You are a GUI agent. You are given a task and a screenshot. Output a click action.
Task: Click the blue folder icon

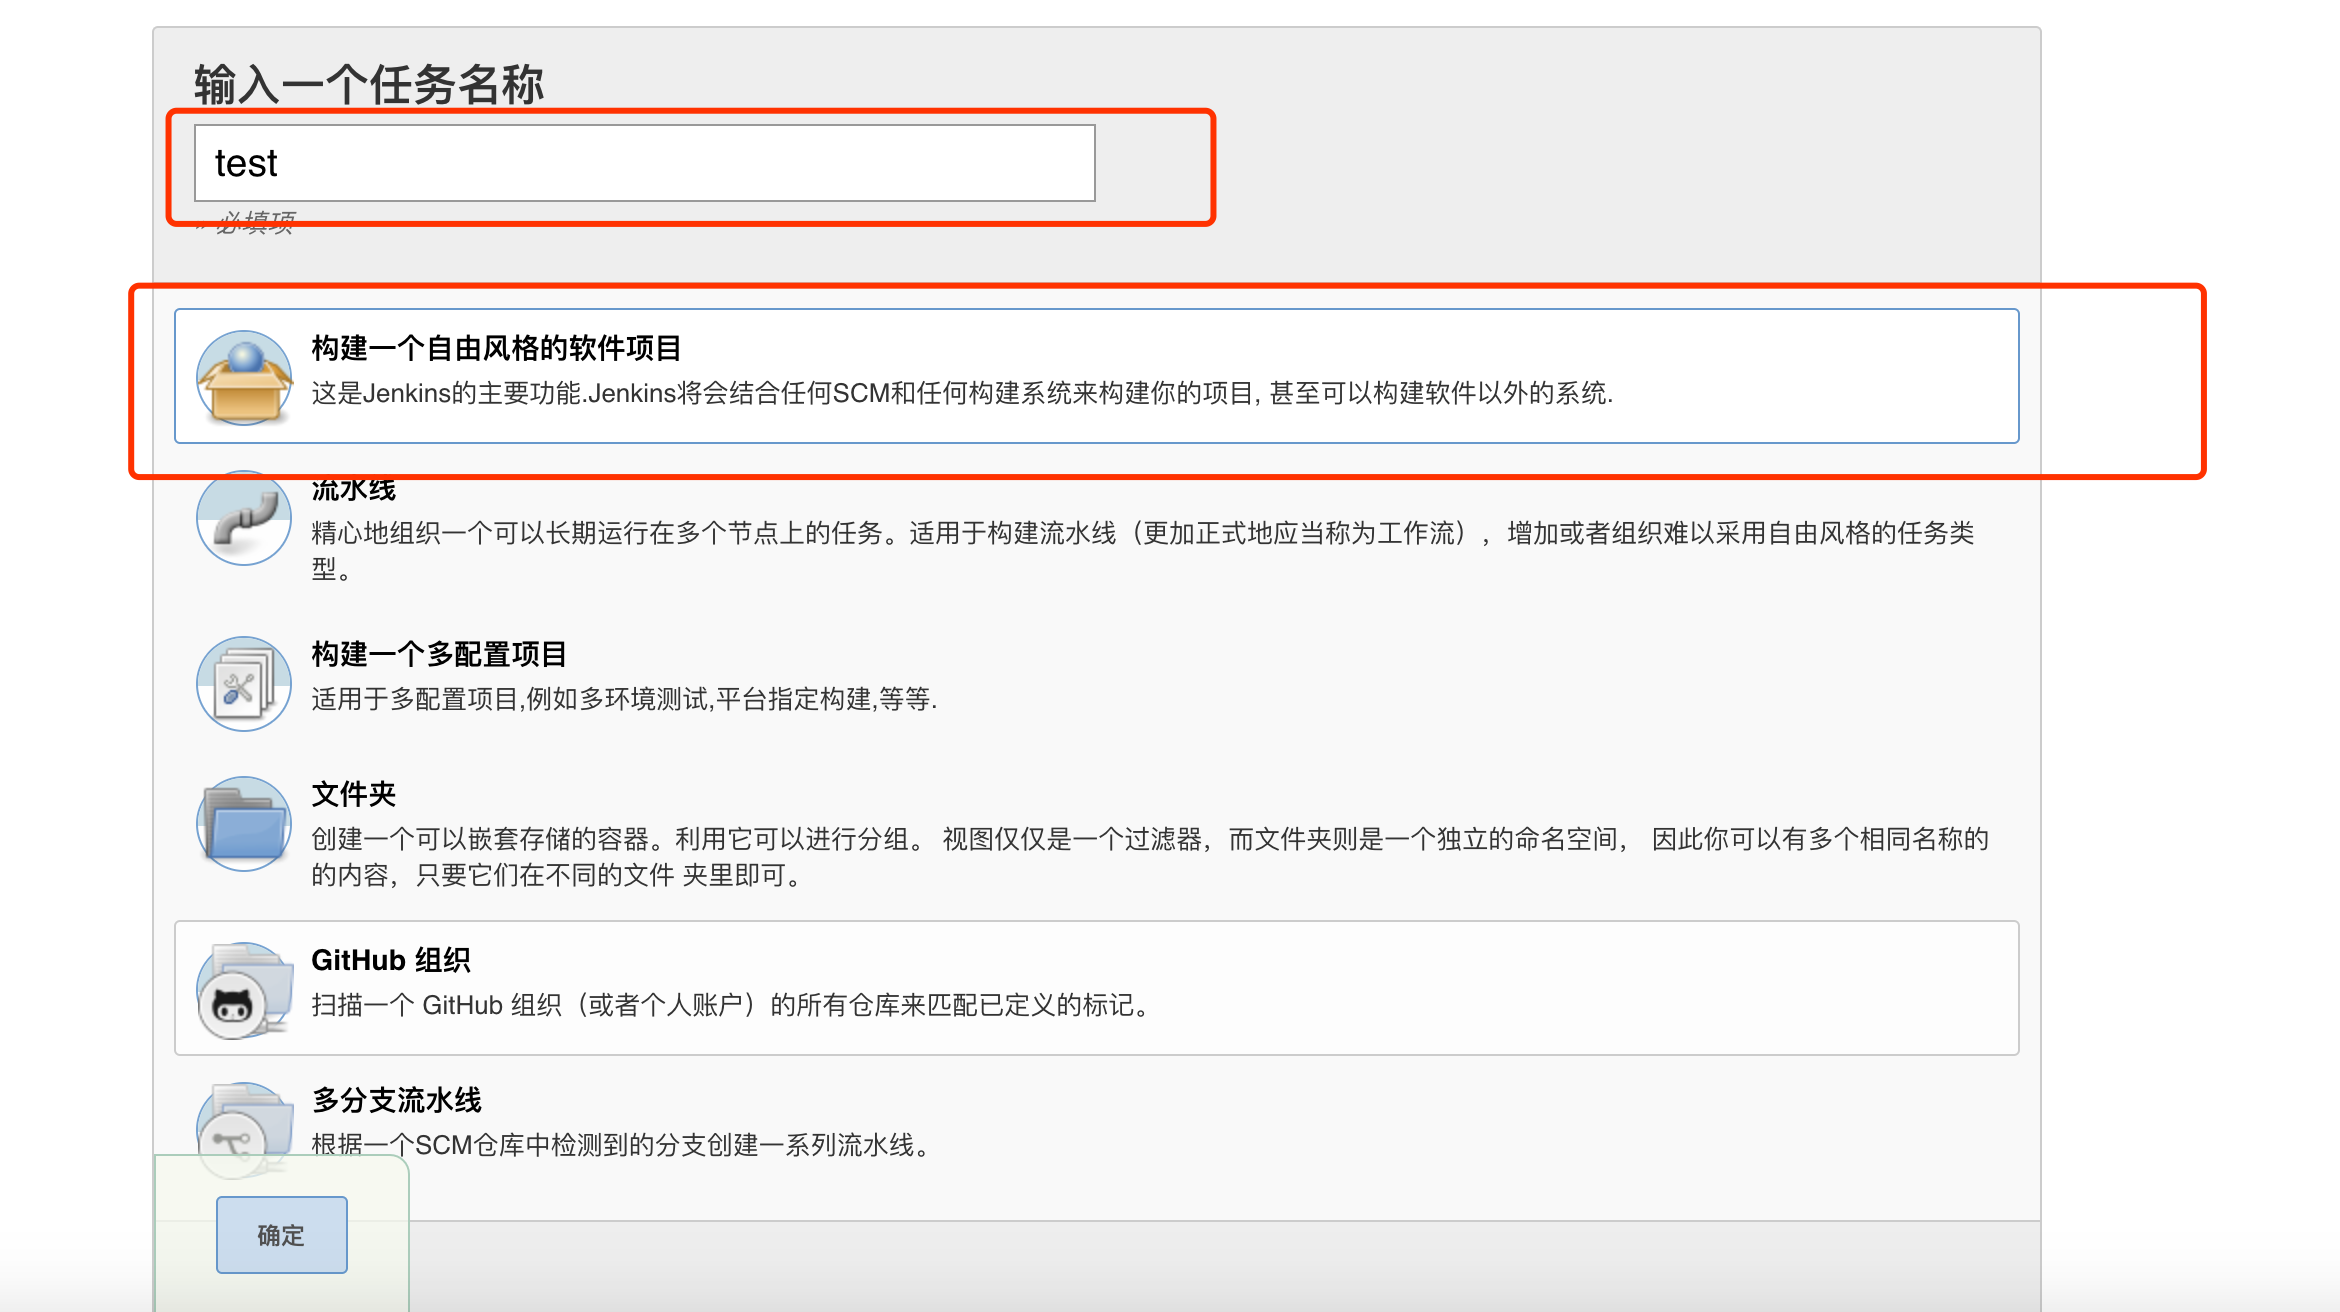point(244,824)
